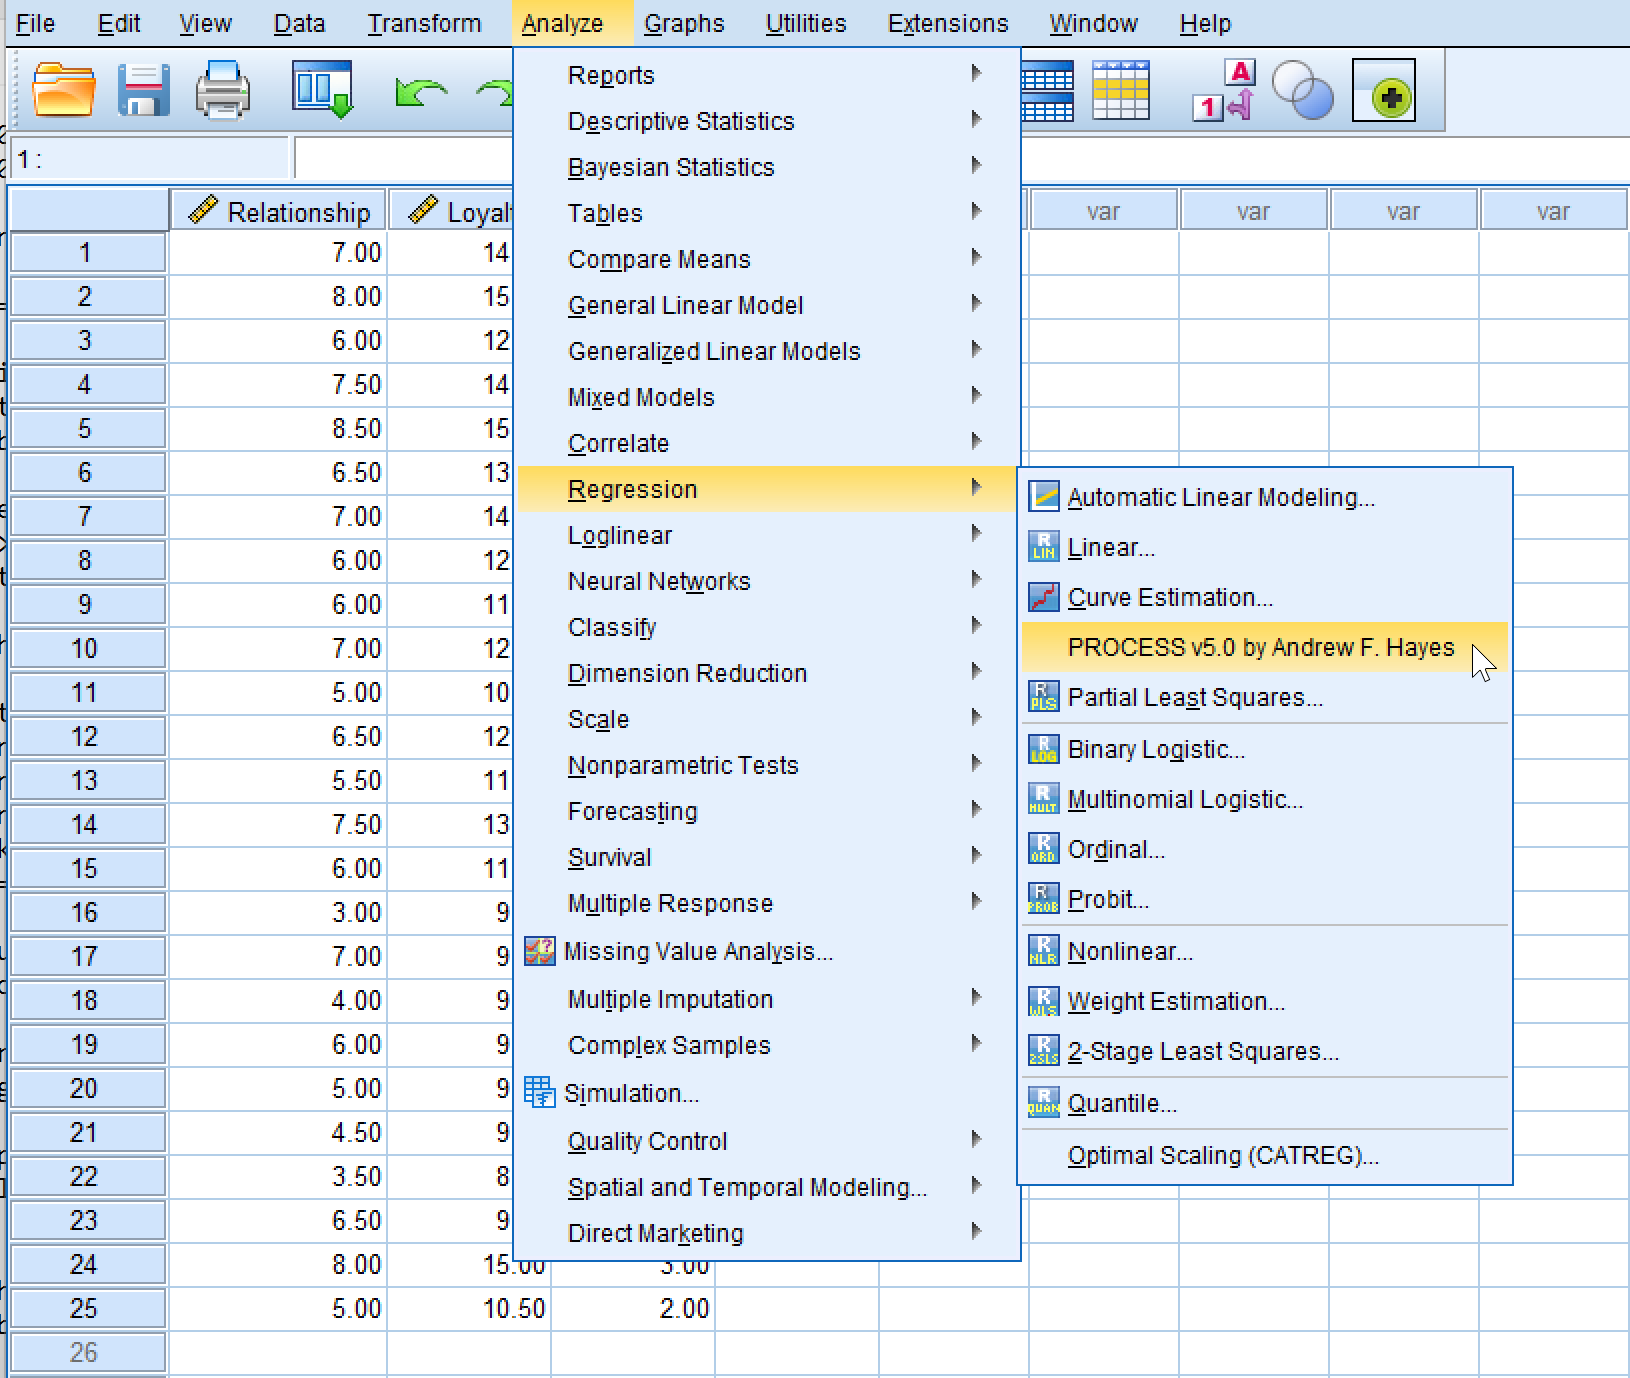Viewport: 1630px width, 1378px height.
Task: Choose Optimal Scaling (CATREG)
Action: tap(1222, 1154)
